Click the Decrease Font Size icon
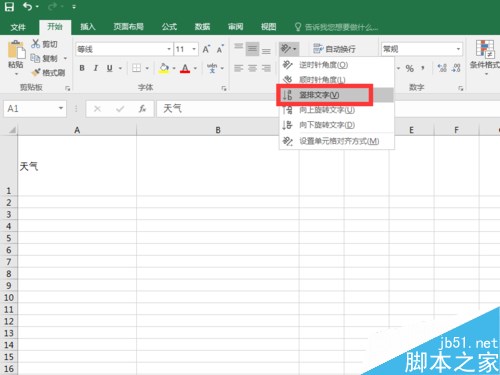The image size is (500, 375). point(220,49)
